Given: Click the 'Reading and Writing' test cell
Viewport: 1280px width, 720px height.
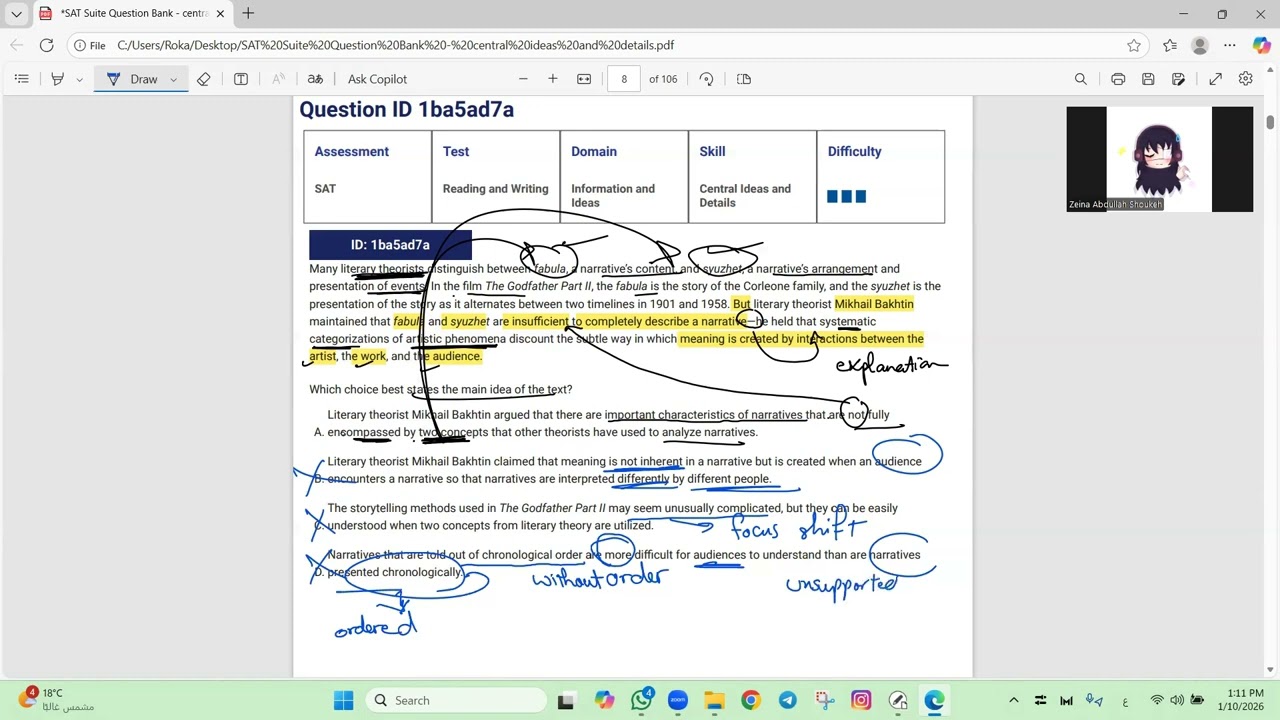Looking at the screenshot, I should coord(496,188).
